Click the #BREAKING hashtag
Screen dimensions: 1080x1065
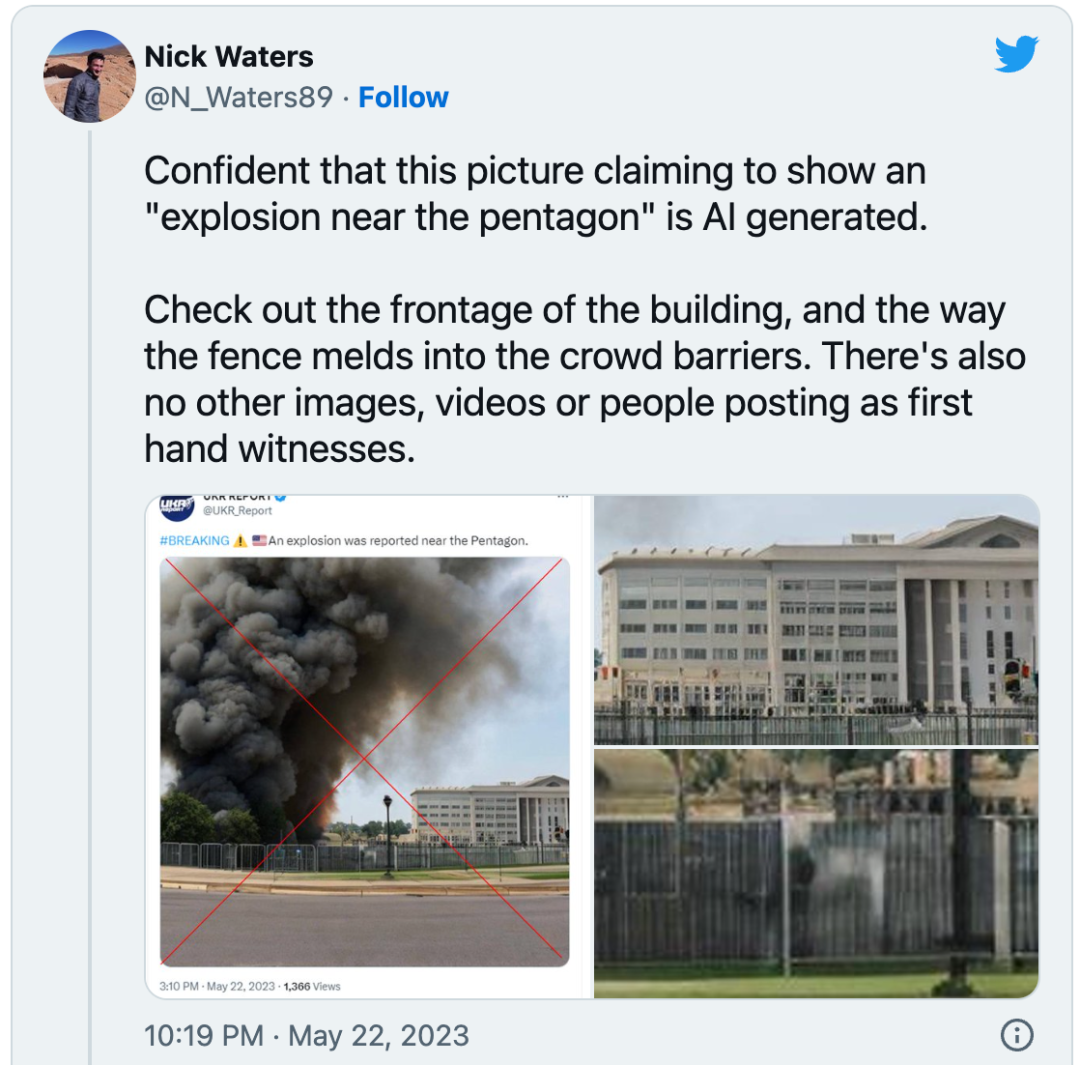click(x=194, y=541)
